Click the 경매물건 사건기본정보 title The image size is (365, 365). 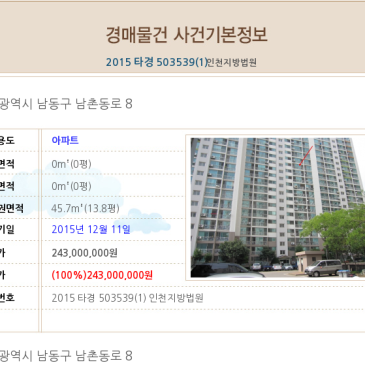186,34
